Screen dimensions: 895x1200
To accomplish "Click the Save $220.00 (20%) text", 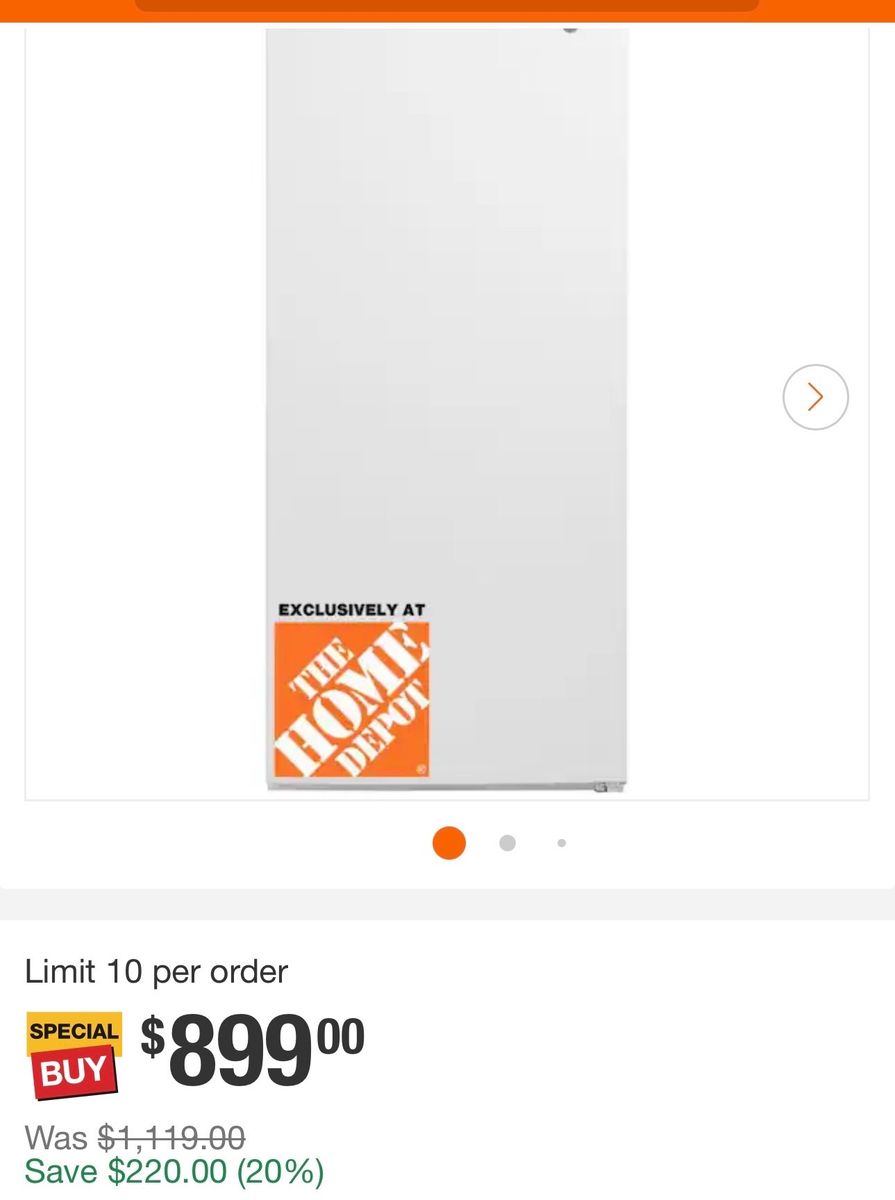I will pos(175,1171).
